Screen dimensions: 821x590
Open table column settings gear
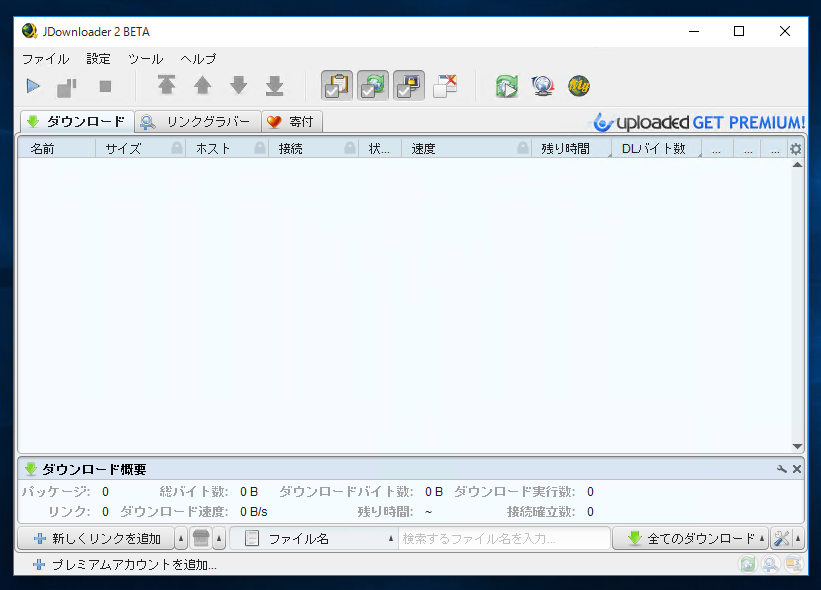point(795,149)
